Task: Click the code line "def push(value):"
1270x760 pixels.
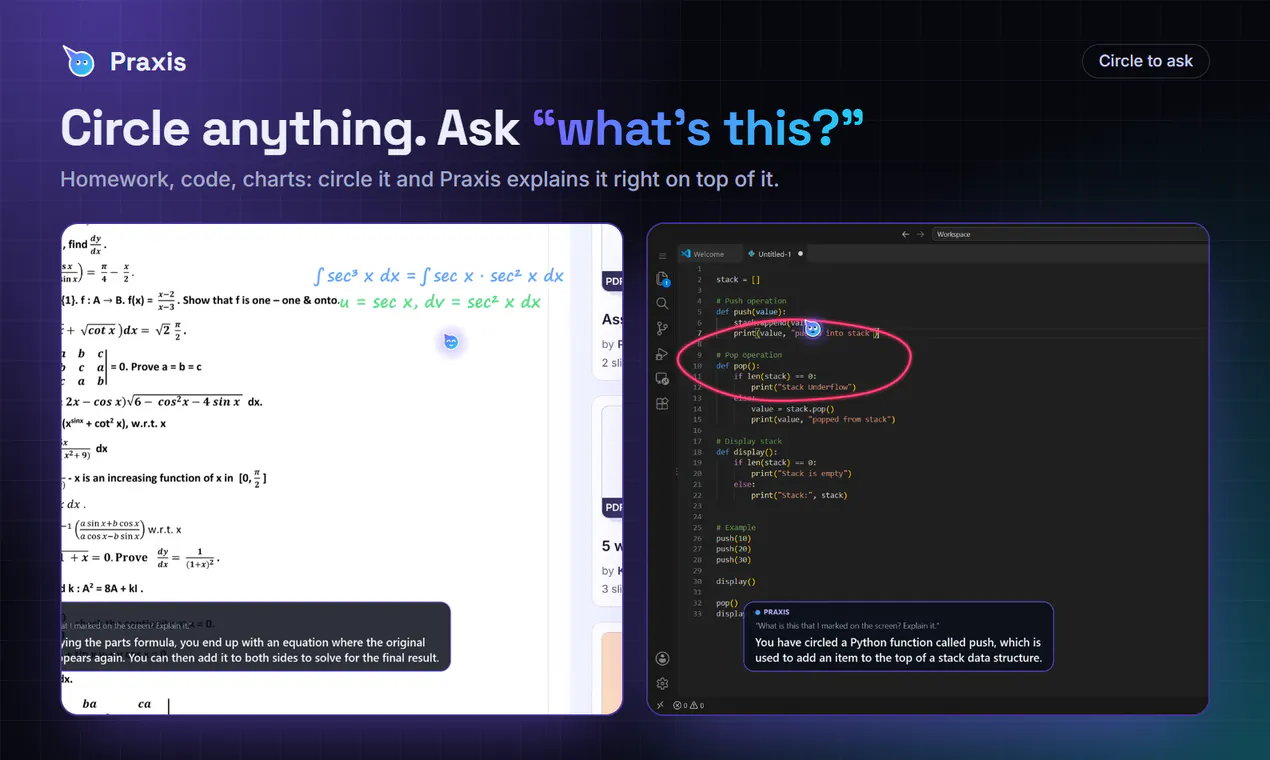Action: click(x=751, y=312)
